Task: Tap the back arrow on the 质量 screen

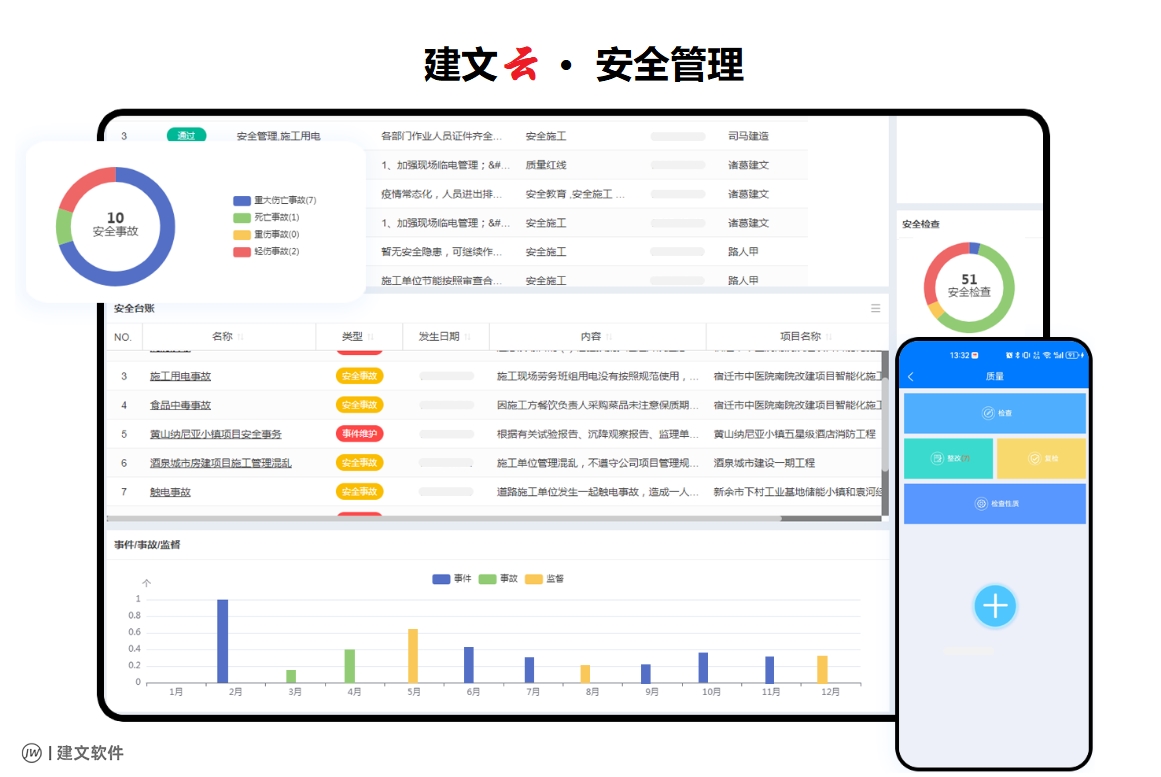Action: pyautogui.click(x=912, y=377)
